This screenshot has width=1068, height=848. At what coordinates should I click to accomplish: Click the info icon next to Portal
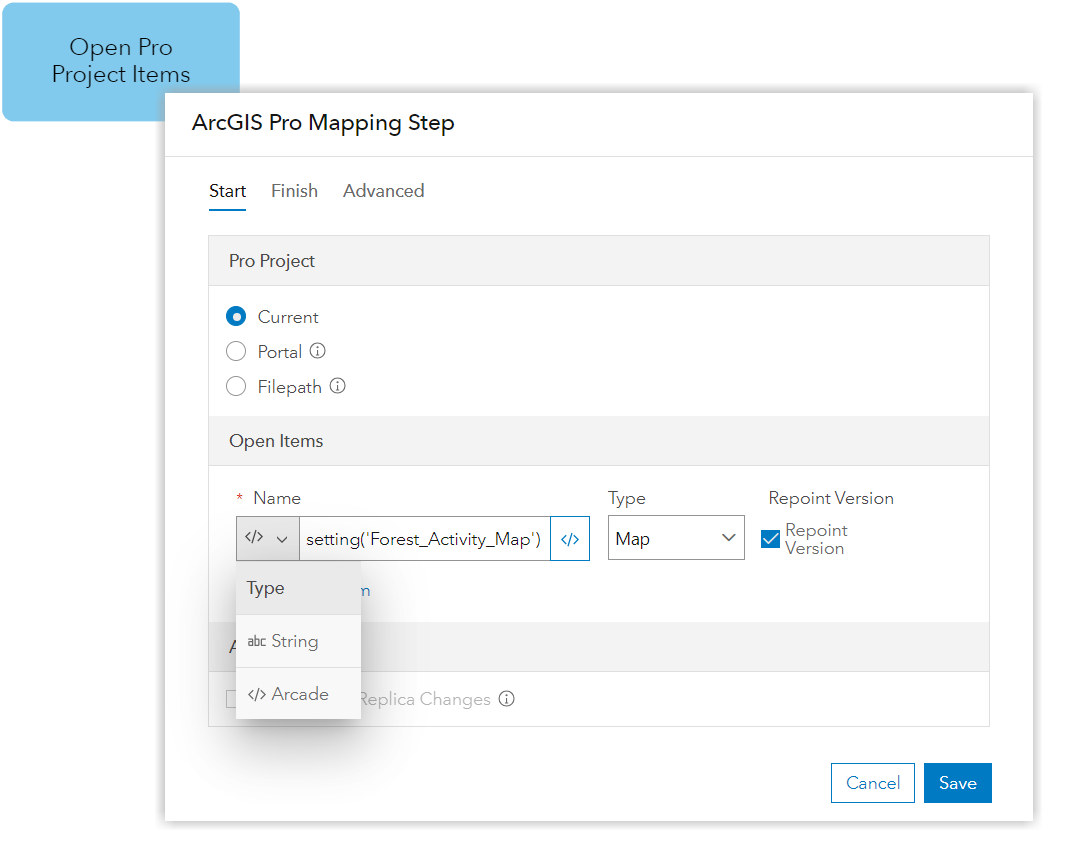pyautogui.click(x=316, y=351)
